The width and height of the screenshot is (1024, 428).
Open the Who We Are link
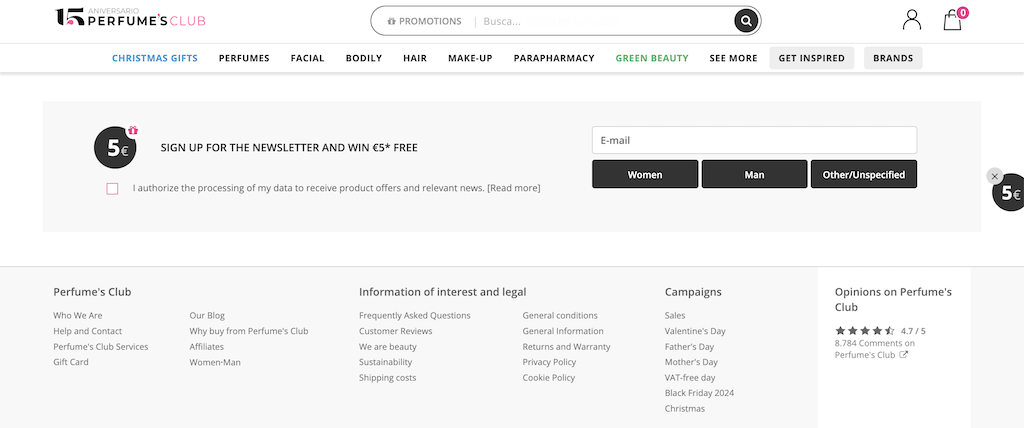pos(78,316)
